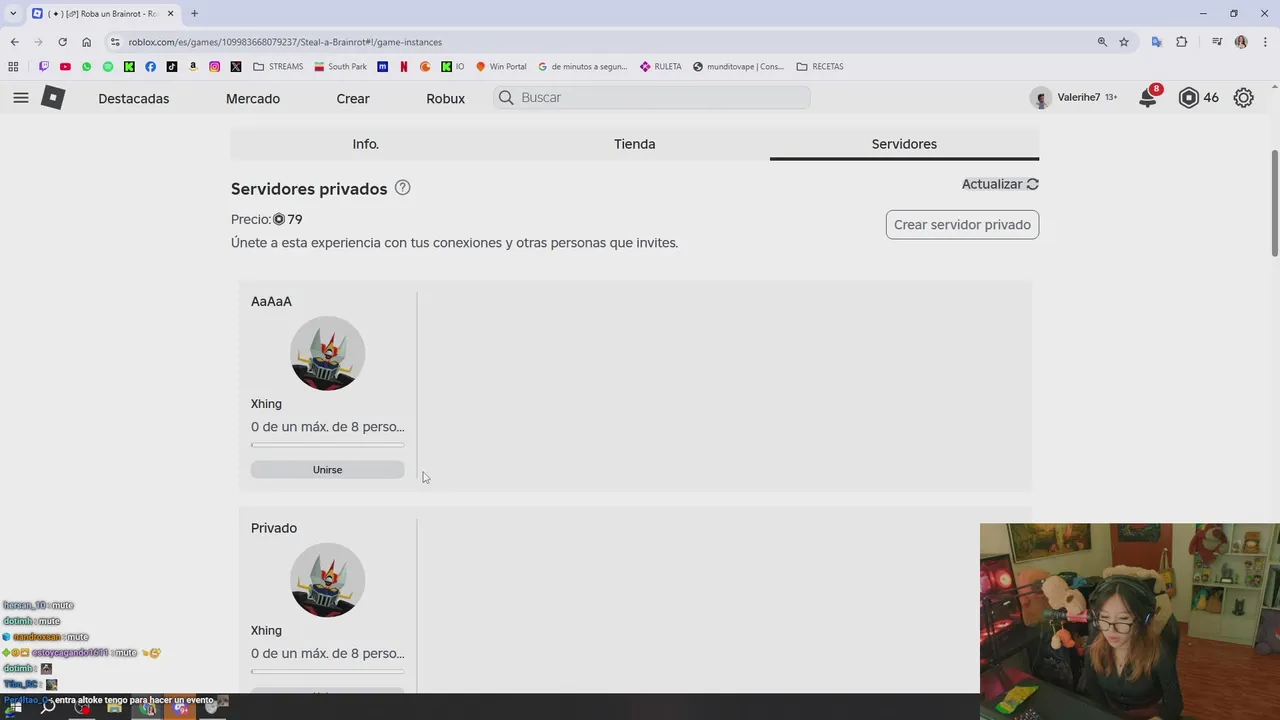Open the TikTok bookmark
The width and height of the screenshot is (1280, 720).
click(172, 67)
